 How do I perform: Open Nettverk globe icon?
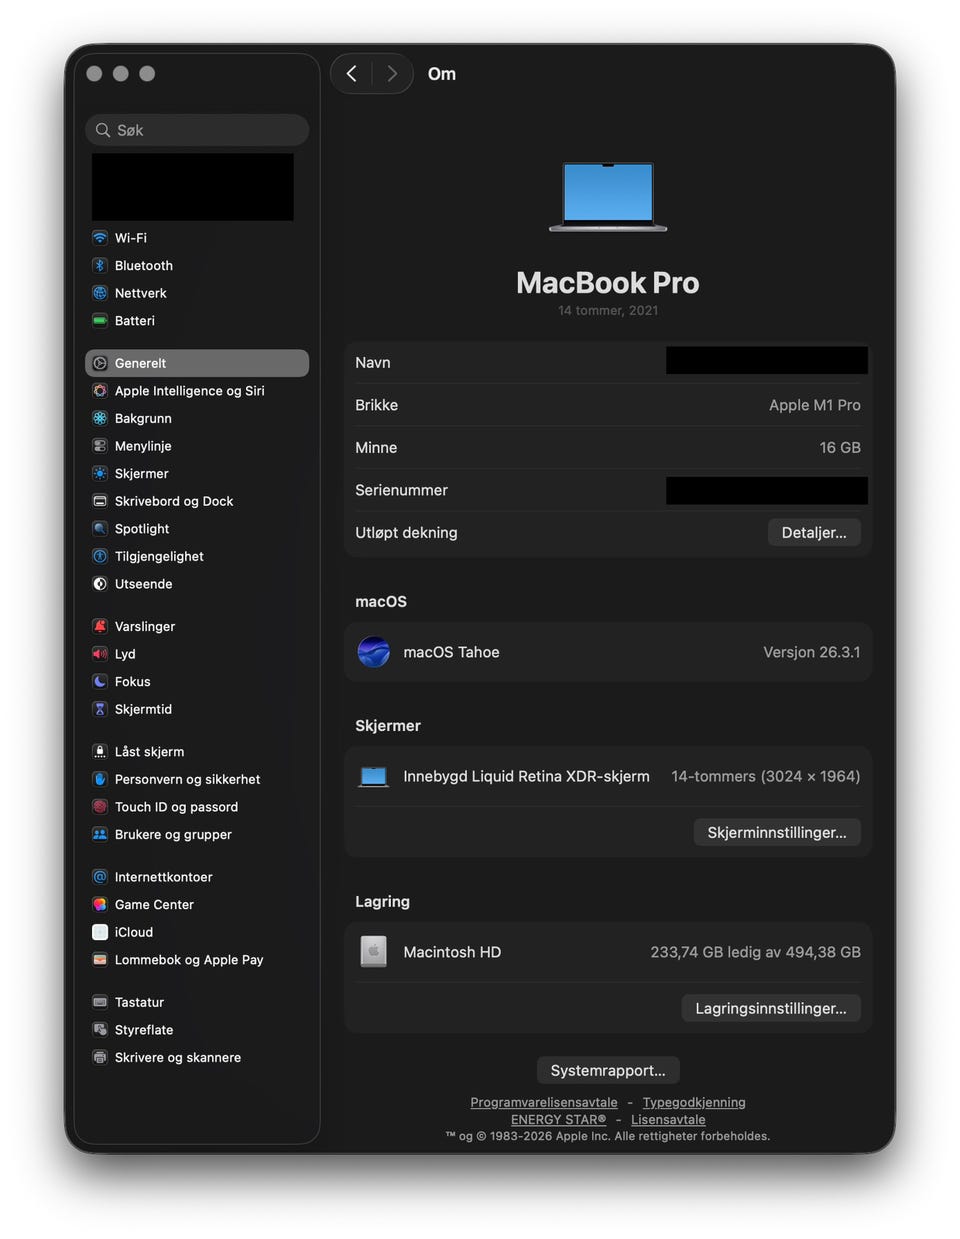[x=100, y=293]
